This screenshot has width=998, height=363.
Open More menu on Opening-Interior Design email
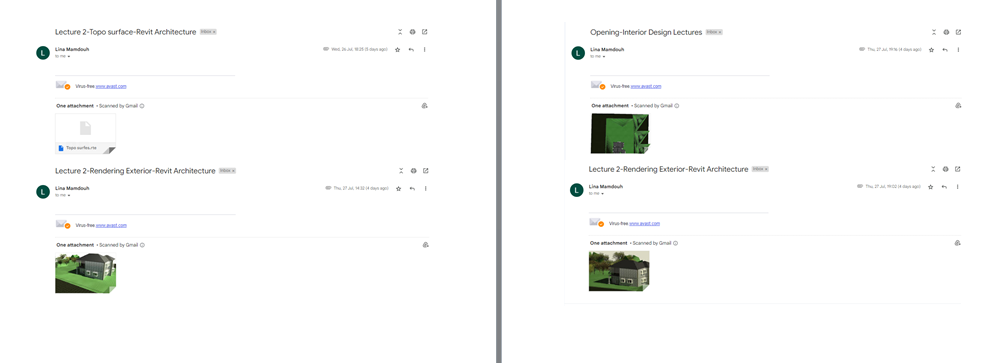(x=958, y=49)
